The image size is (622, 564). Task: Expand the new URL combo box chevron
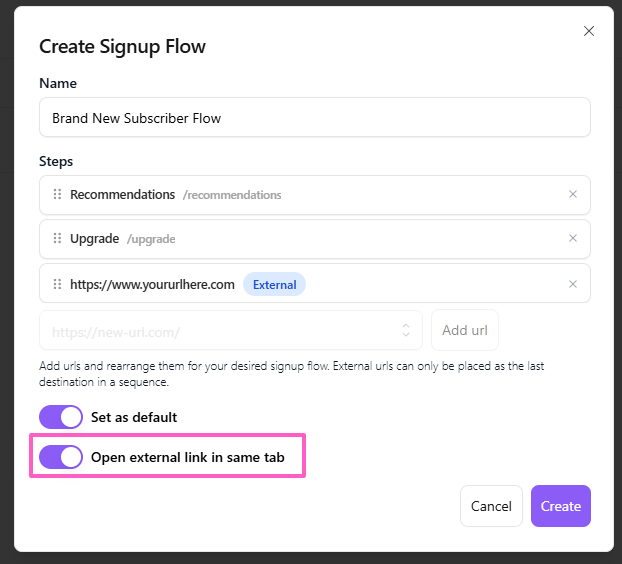click(x=407, y=329)
